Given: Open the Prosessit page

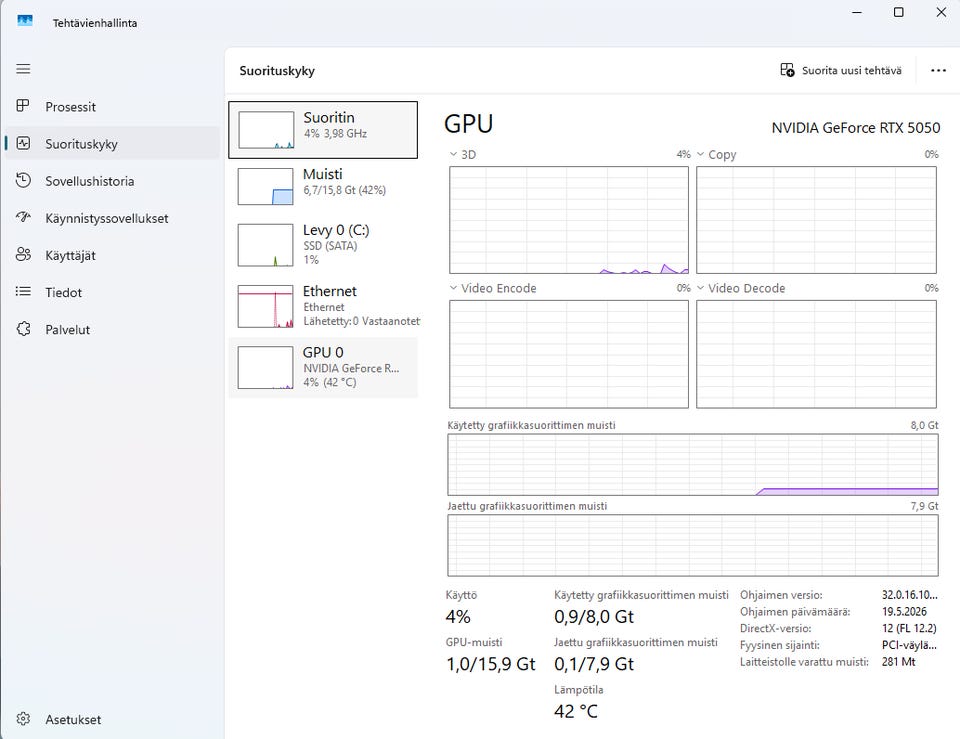Looking at the screenshot, I should click(112, 107).
